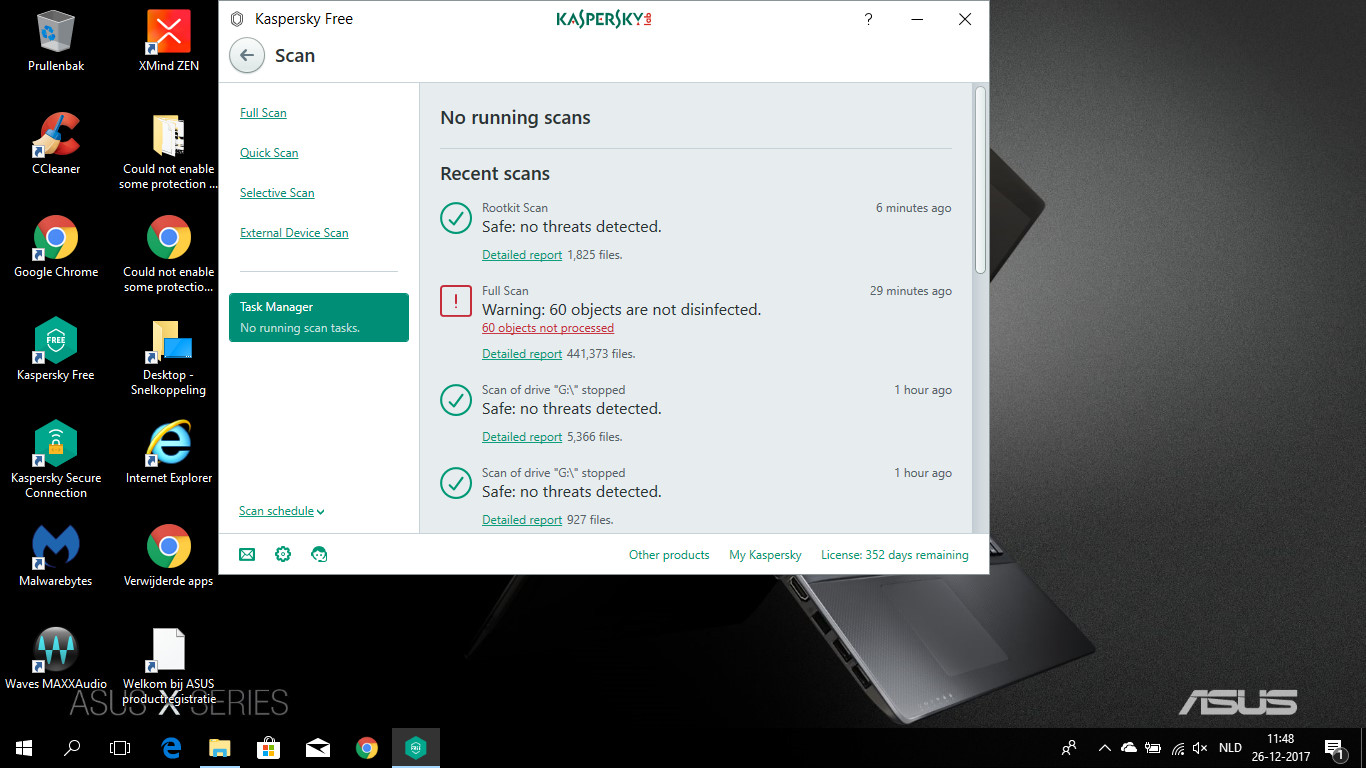Go back with the arrow beside Scan
This screenshot has height=768, width=1366.
click(x=247, y=56)
